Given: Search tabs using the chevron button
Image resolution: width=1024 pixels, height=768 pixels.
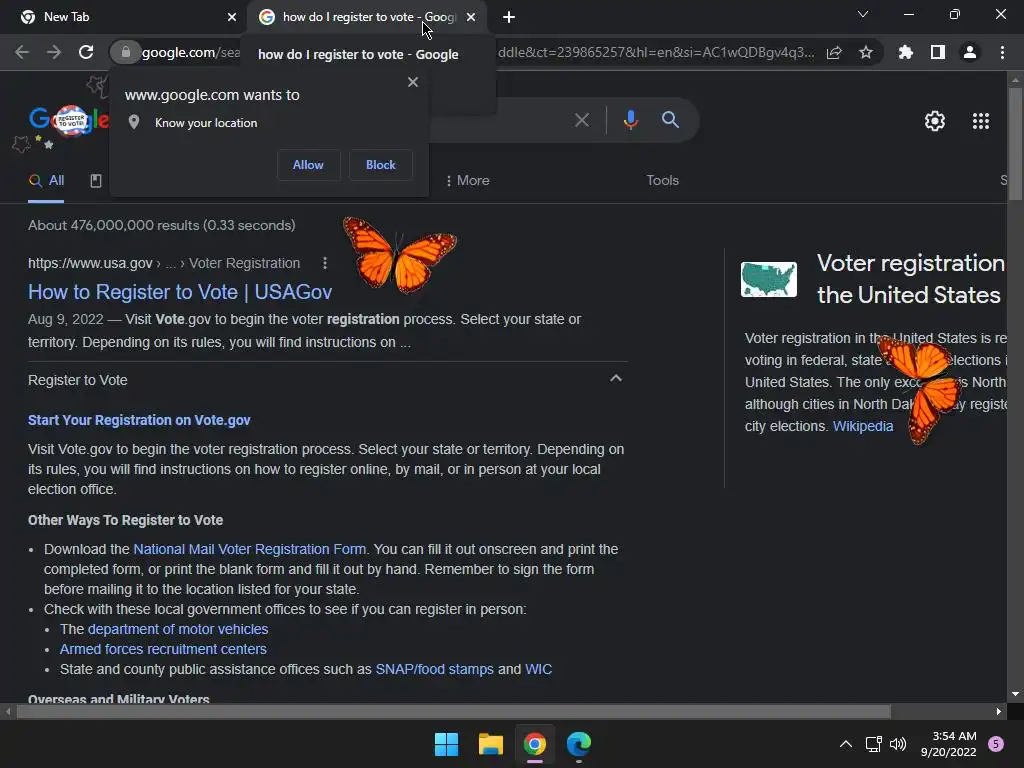Looking at the screenshot, I should 863,14.
